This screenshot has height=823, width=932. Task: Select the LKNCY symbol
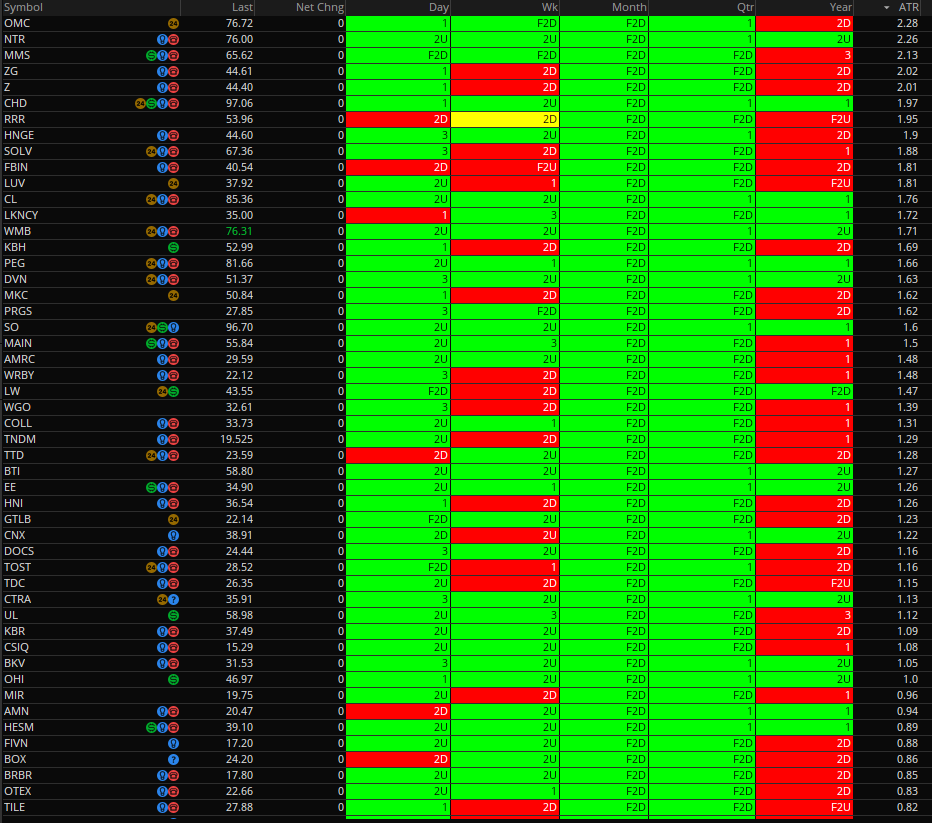click(x=21, y=216)
